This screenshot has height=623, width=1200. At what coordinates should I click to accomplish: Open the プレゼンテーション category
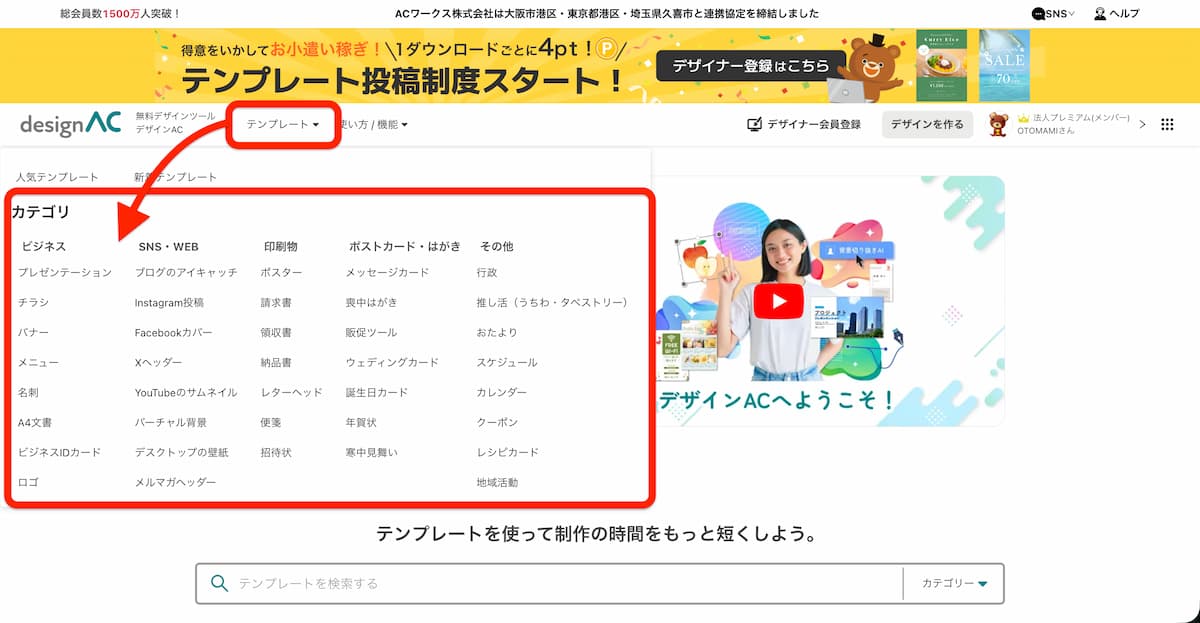coord(65,272)
